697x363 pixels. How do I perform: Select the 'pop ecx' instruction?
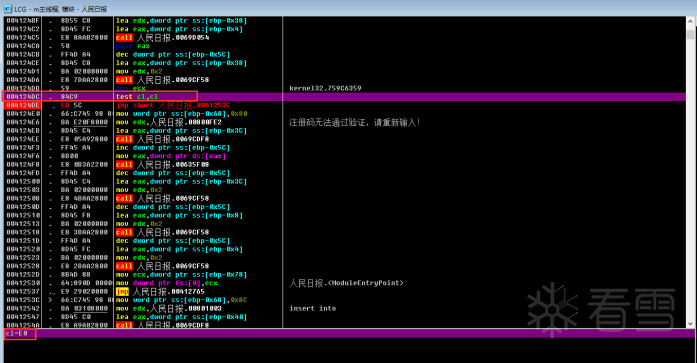(131, 88)
